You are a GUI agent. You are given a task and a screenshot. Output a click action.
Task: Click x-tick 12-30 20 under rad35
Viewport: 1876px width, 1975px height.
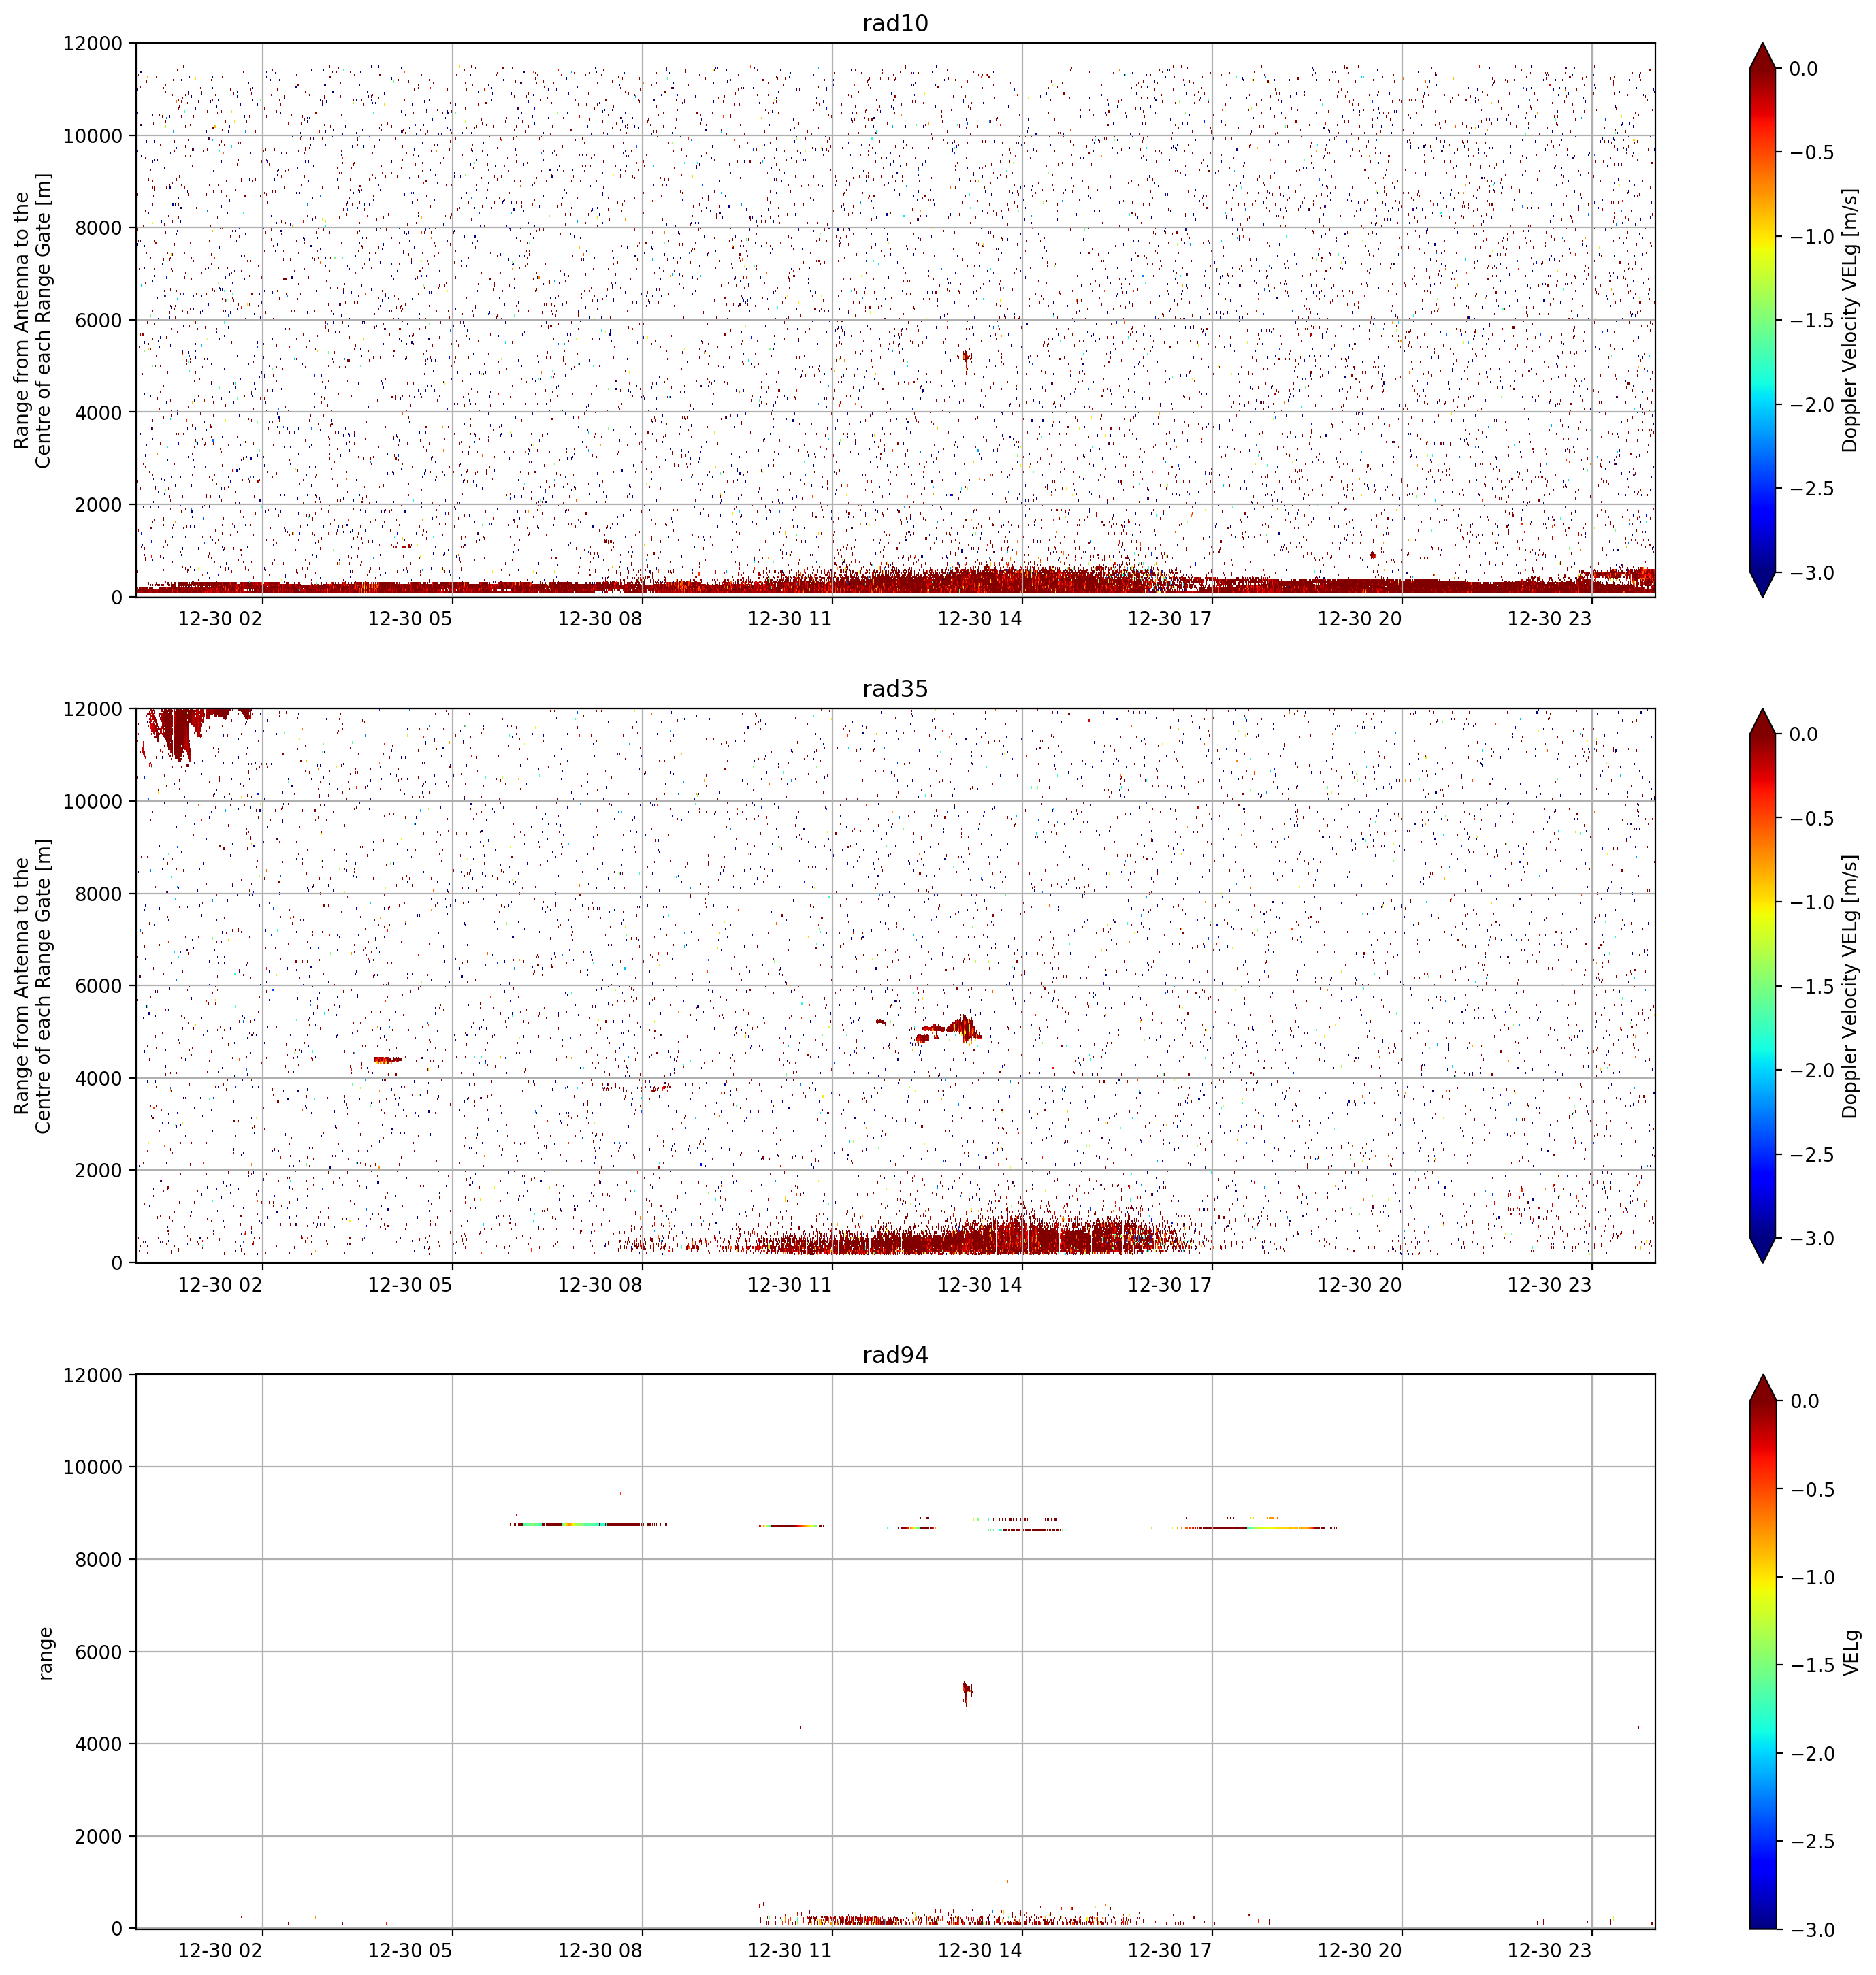(x=1359, y=1284)
